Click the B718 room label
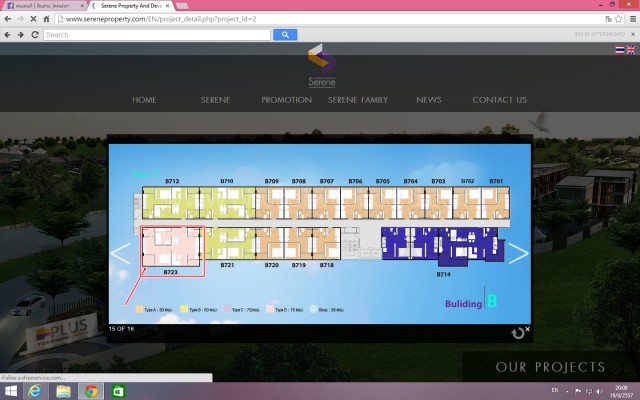 click(x=327, y=265)
